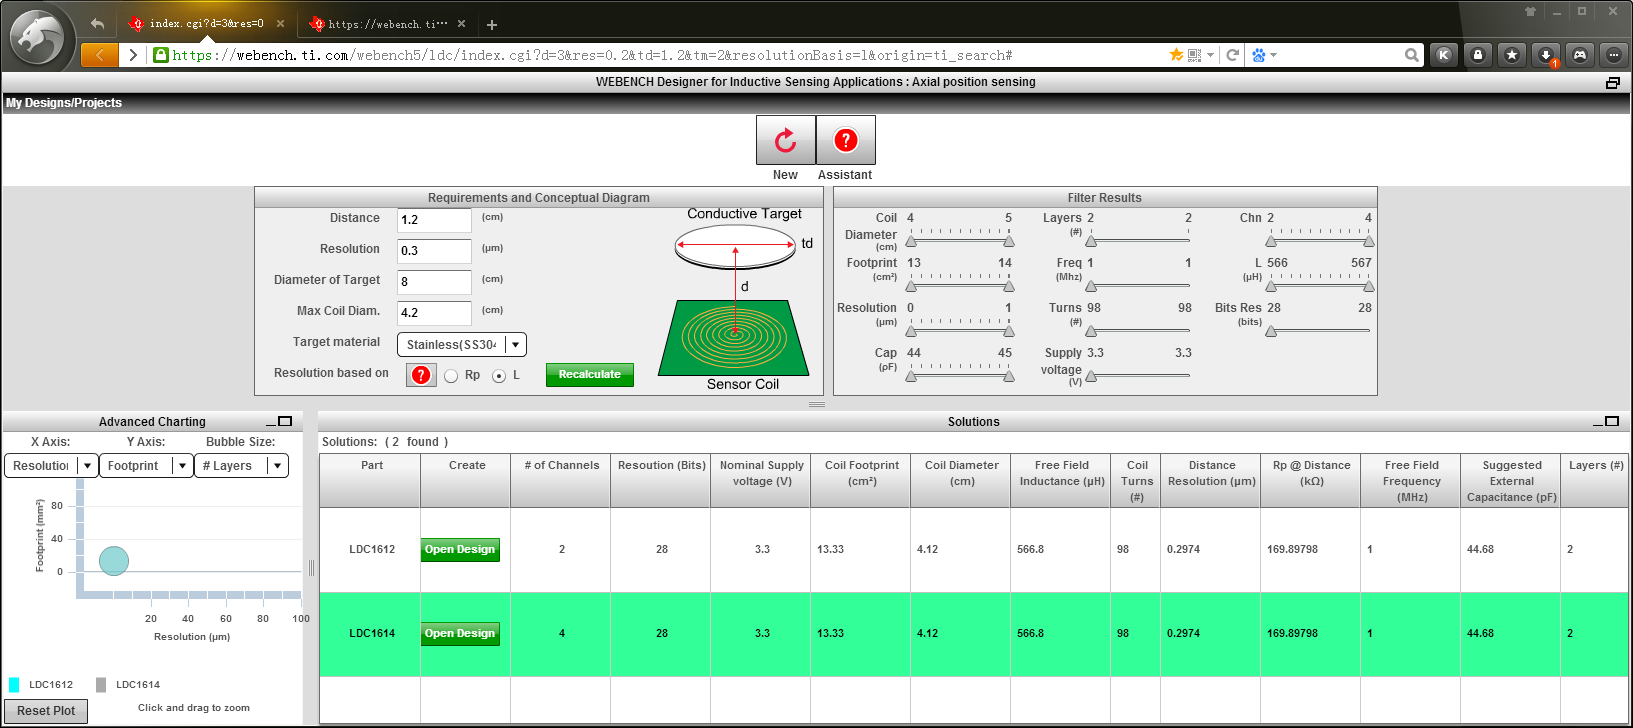Sort by the Rp @ Distance column header
Image resolution: width=1633 pixels, height=728 pixels.
(1311, 481)
